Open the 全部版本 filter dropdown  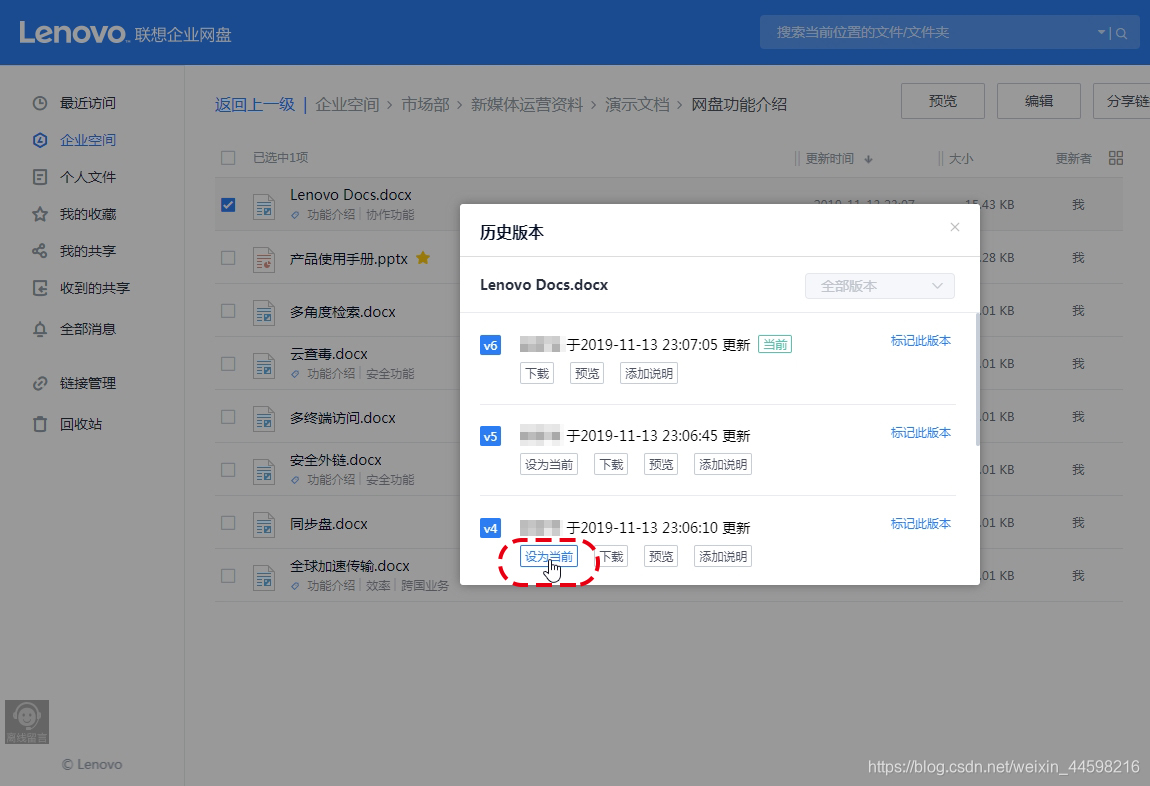pos(879,286)
